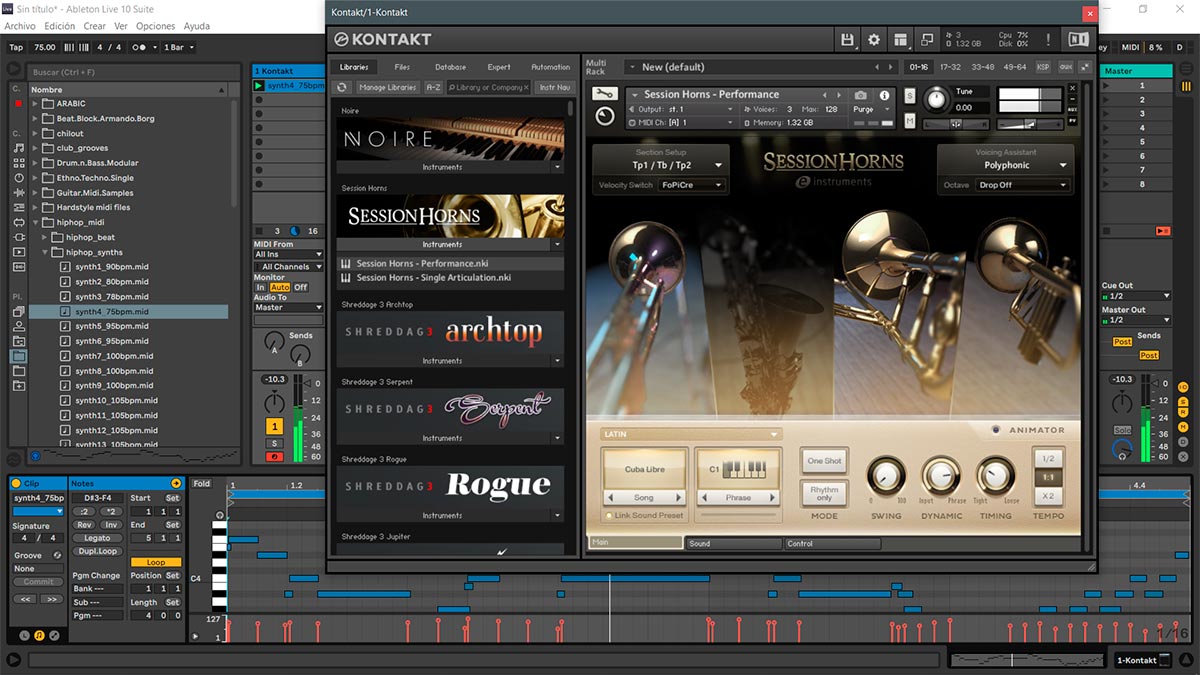Open the Instruments category icon in Ableton browser
The image size is (1200, 675).
pyautogui.click(x=18, y=177)
